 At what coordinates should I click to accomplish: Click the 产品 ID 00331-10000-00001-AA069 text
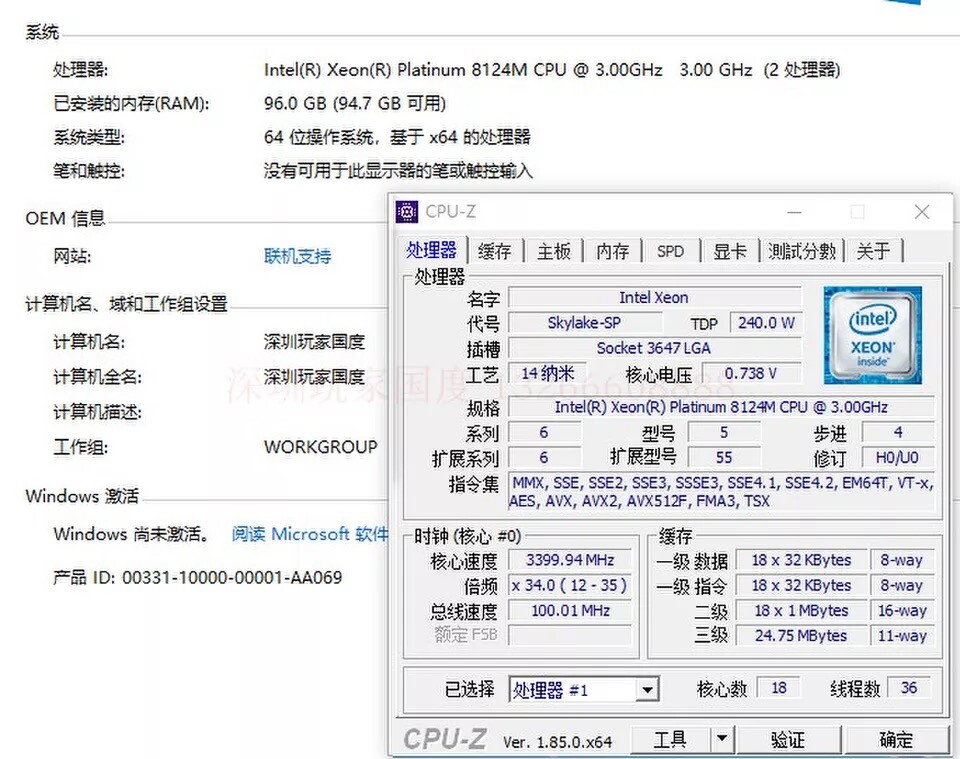[197, 577]
